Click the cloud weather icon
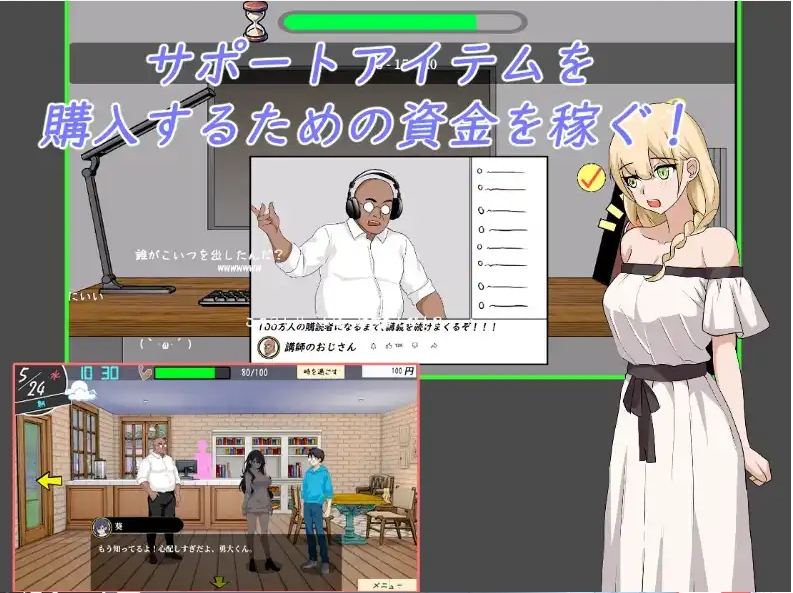Image resolution: width=793 pixels, height=593 pixels. 80,393
